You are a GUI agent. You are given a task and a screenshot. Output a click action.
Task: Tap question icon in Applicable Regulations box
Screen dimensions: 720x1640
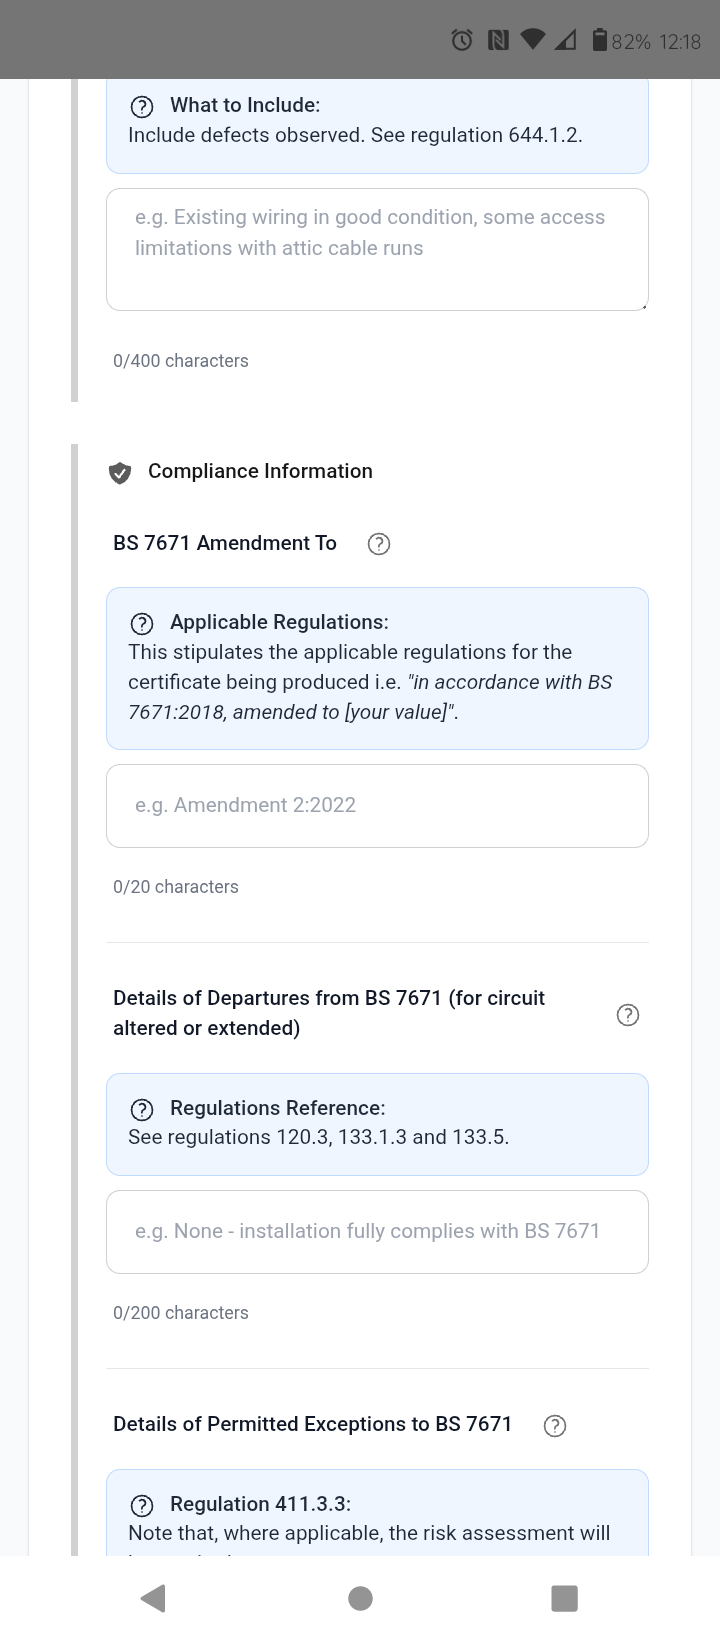pos(142,623)
